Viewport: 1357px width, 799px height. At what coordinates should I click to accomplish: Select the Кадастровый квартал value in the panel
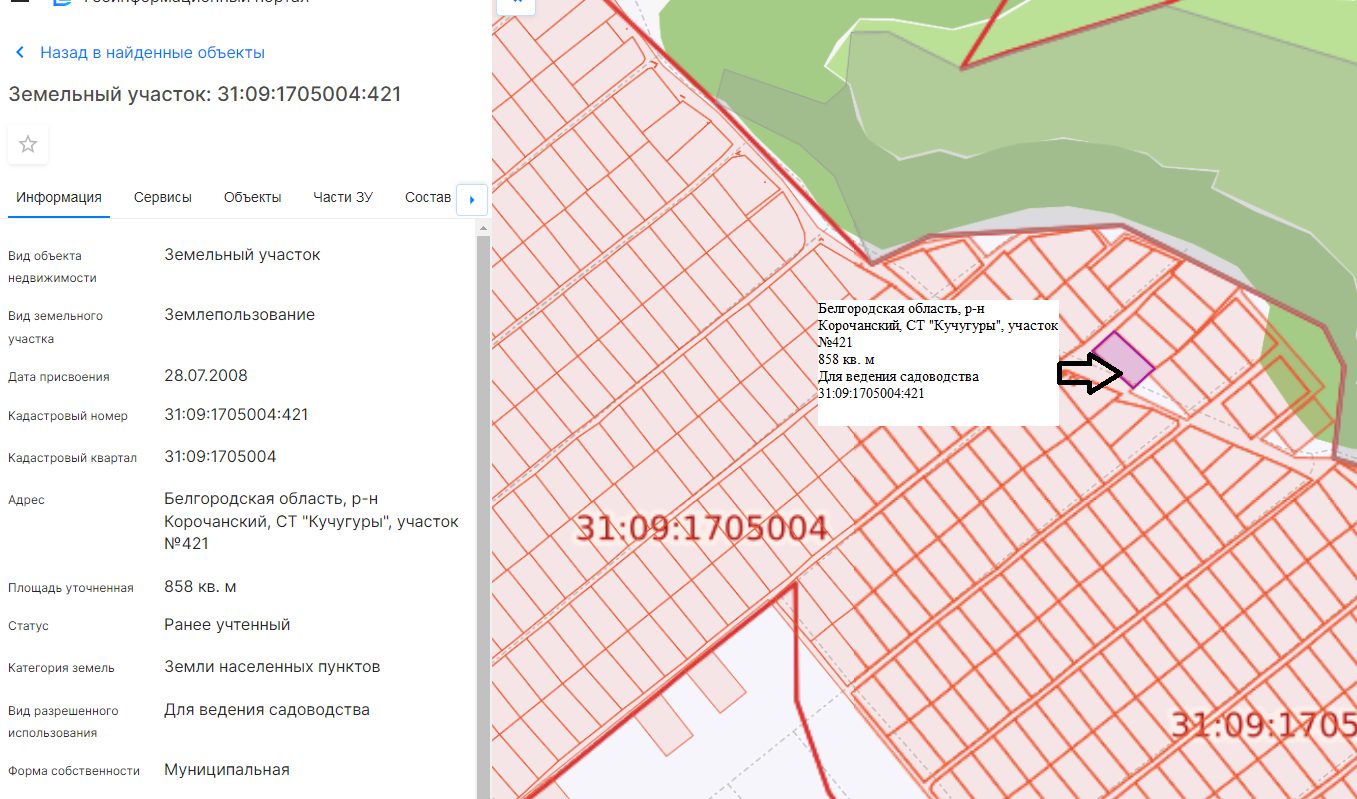(220, 457)
